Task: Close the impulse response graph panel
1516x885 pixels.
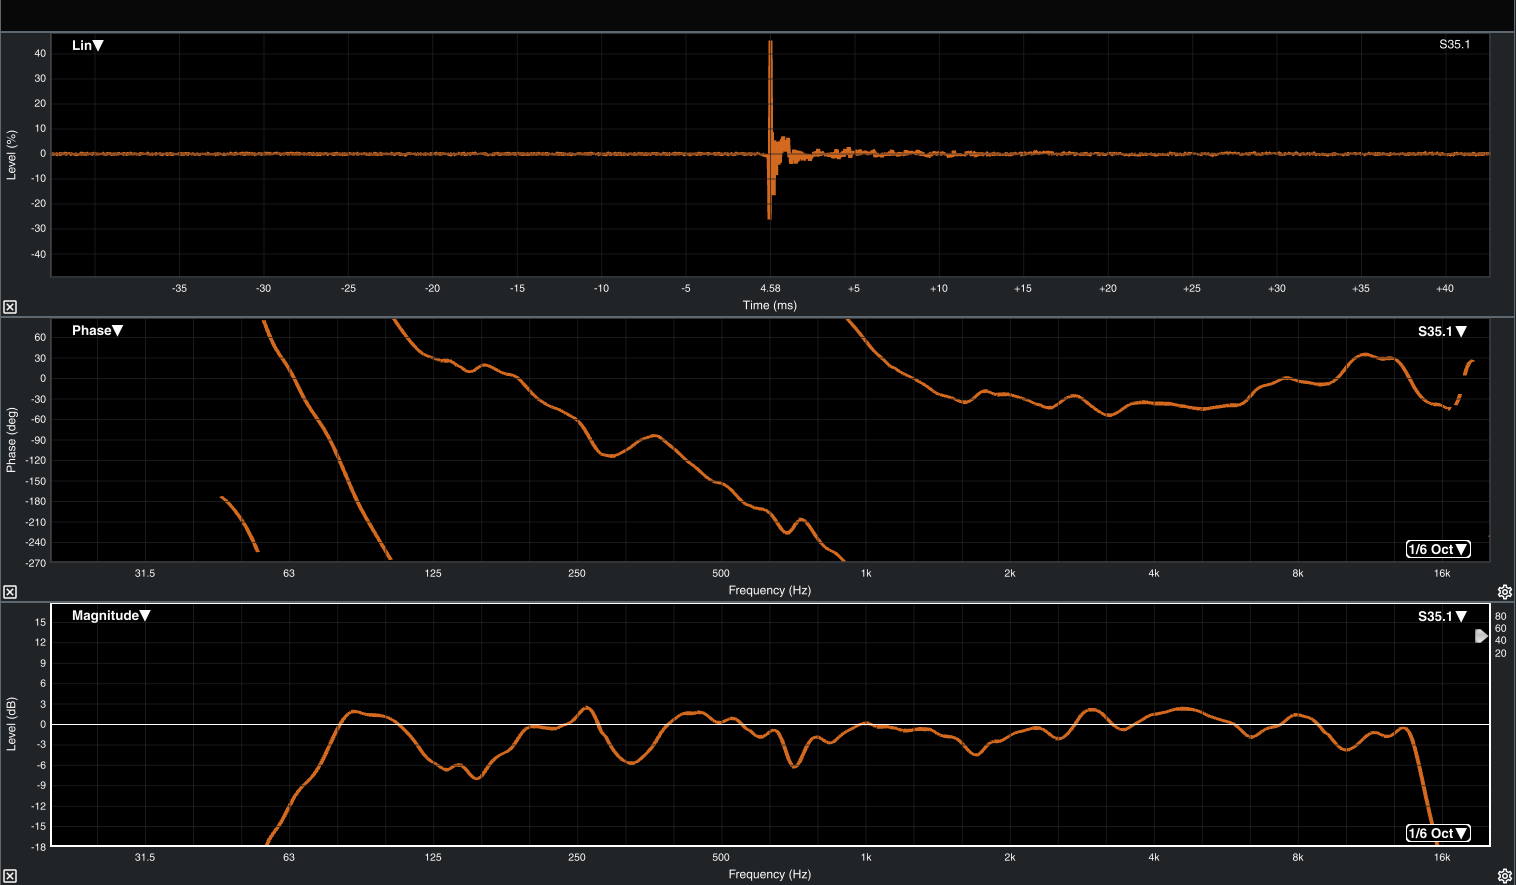Action: (x=10, y=307)
